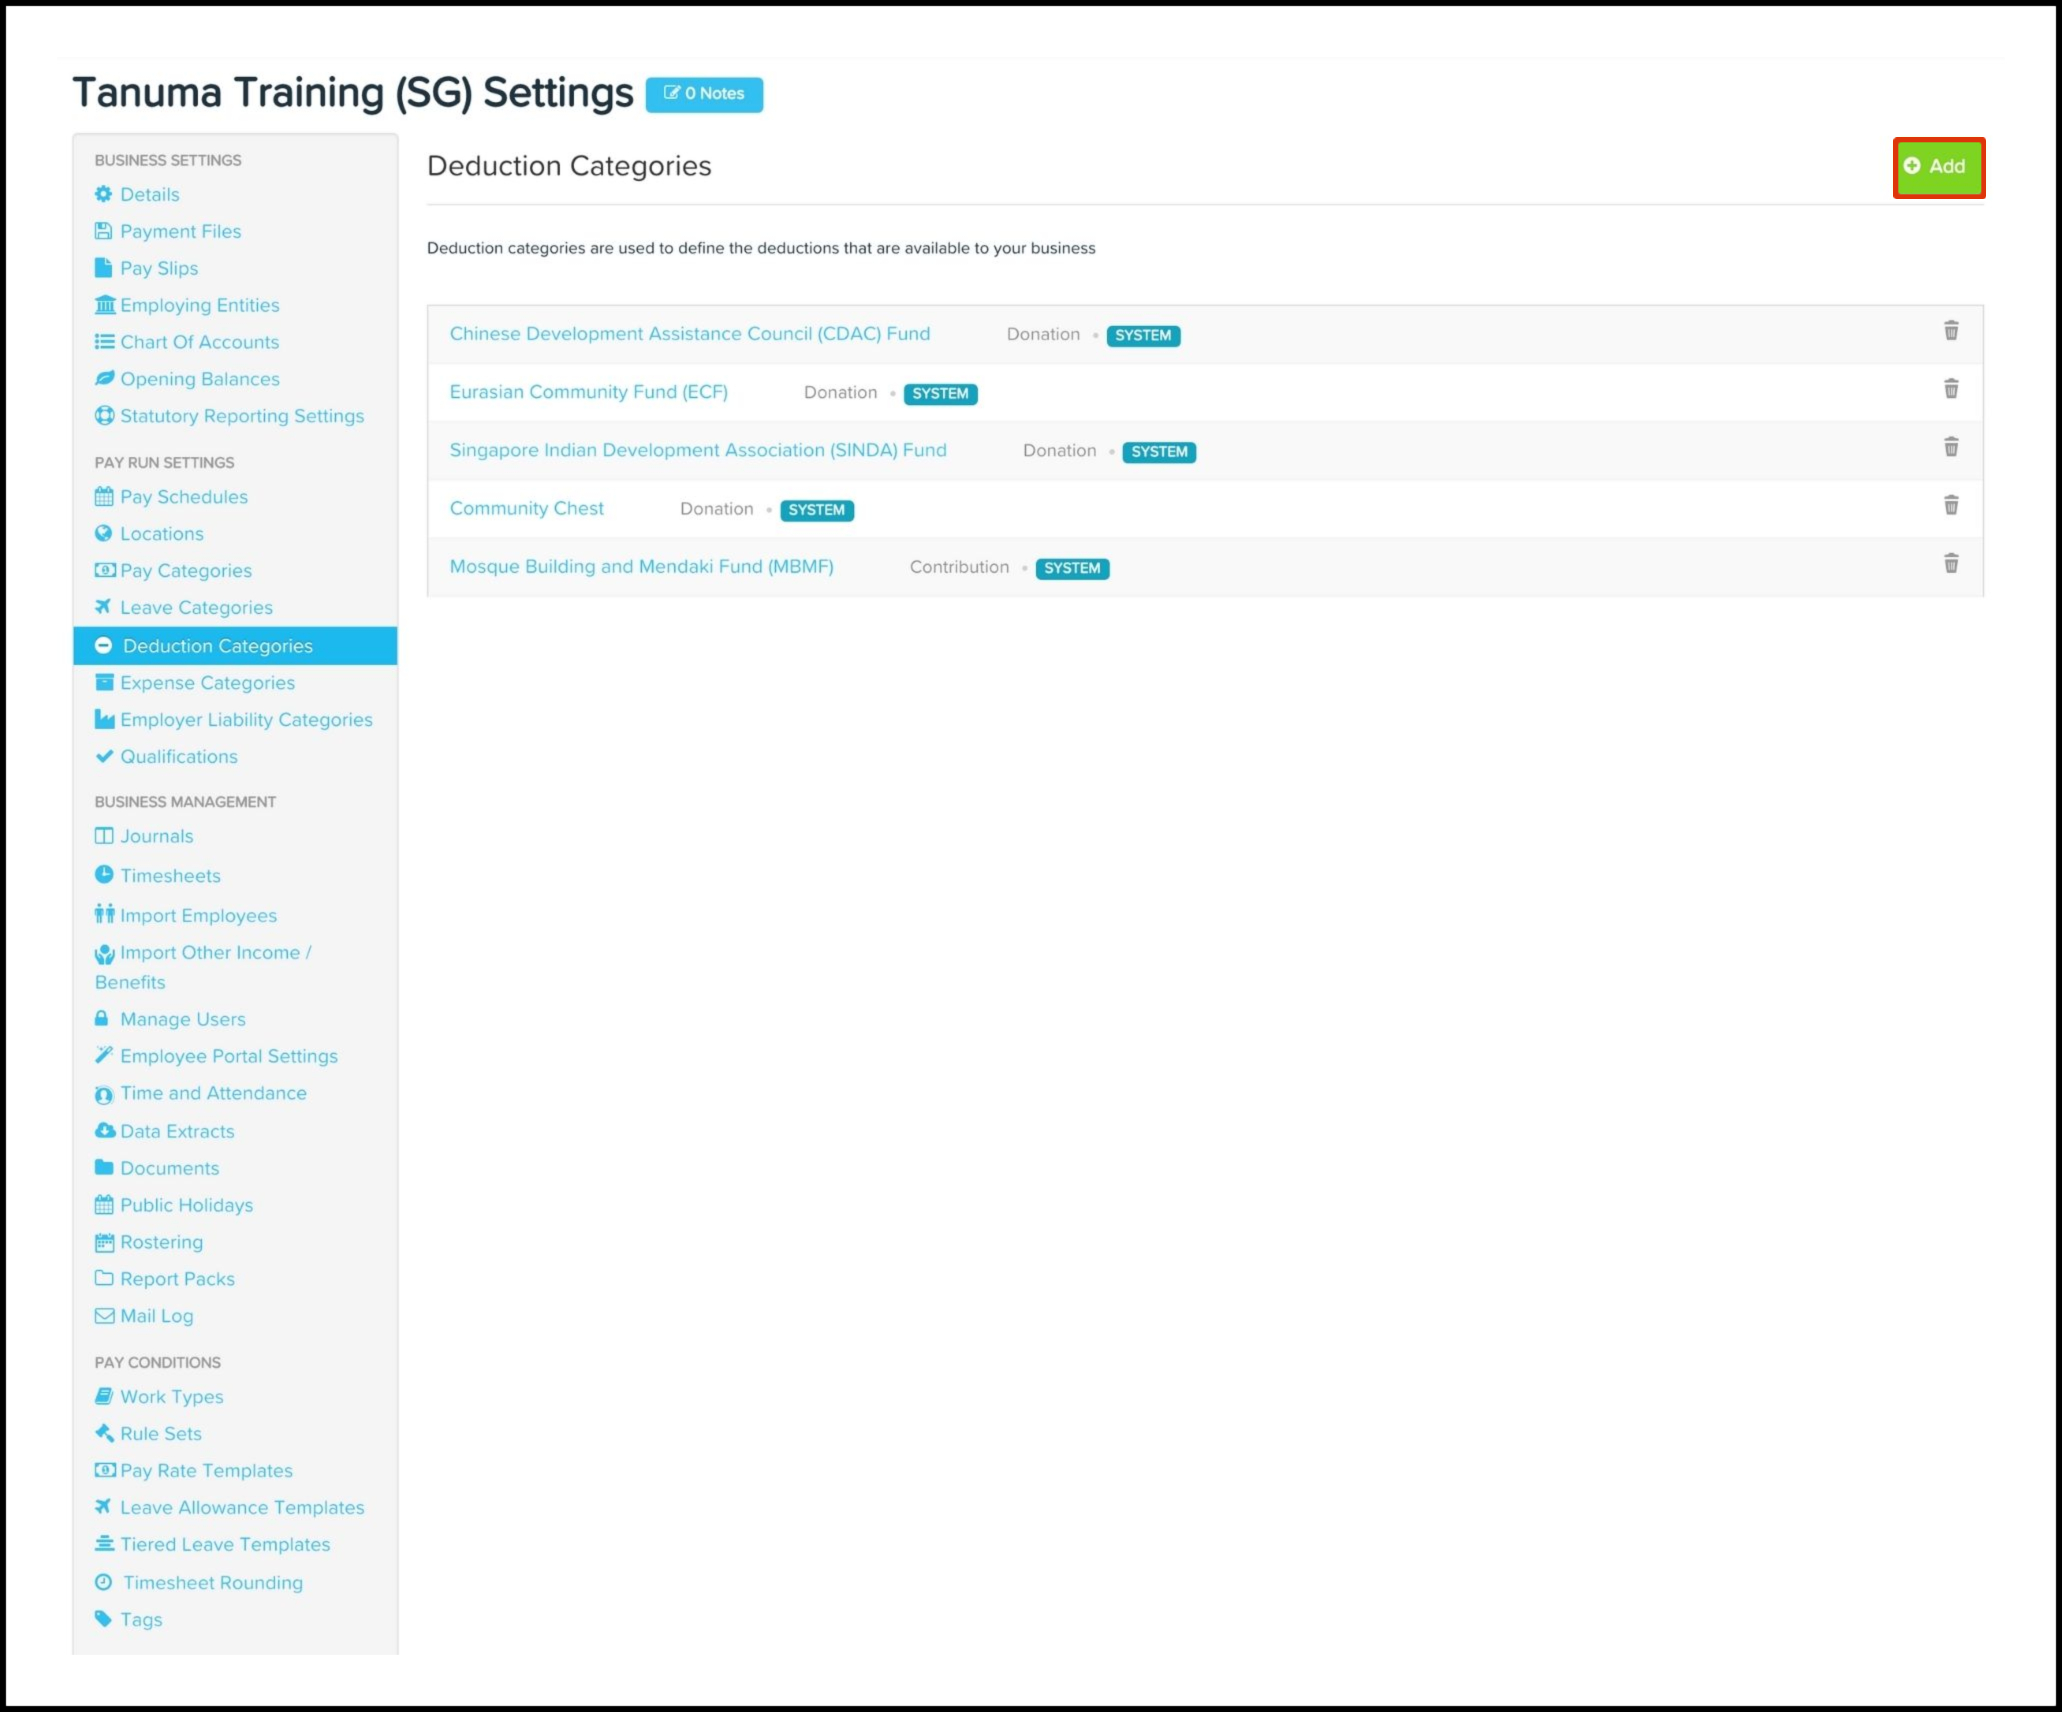The height and width of the screenshot is (1712, 2062).
Task: Click the Data Extracts cloud icon
Action: click(x=104, y=1131)
